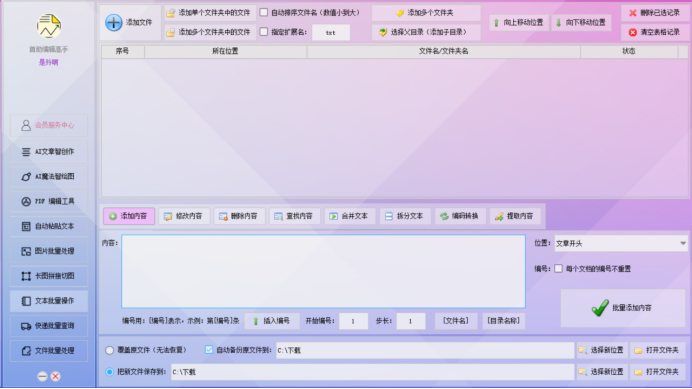Image resolution: width=692 pixels, height=389 pixels.
Task: Click 选择新位置 for backup path
Action: click(x=602, y=350)
